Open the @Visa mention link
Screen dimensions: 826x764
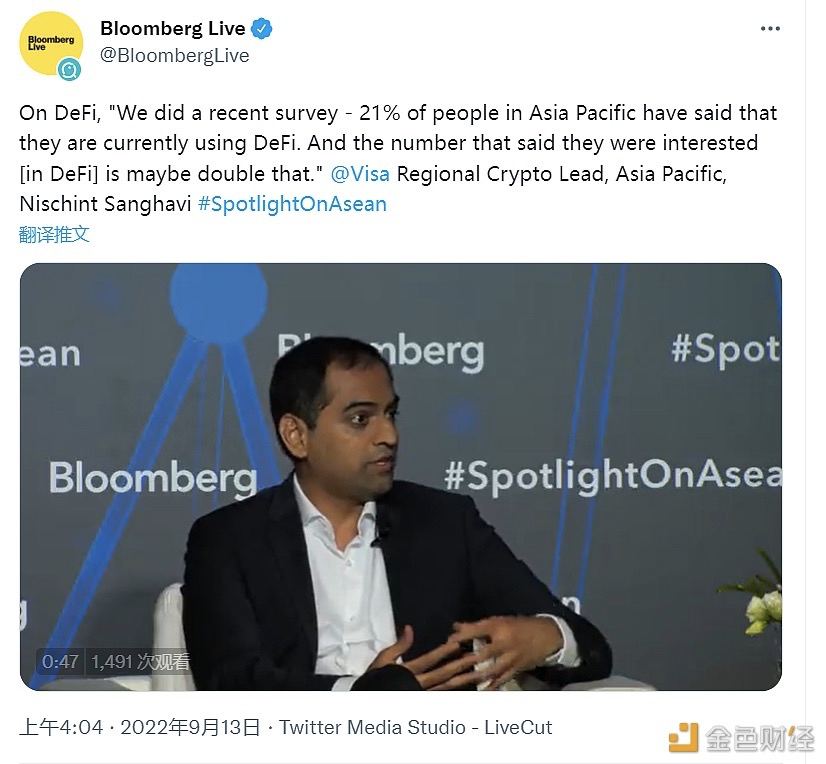360,174
